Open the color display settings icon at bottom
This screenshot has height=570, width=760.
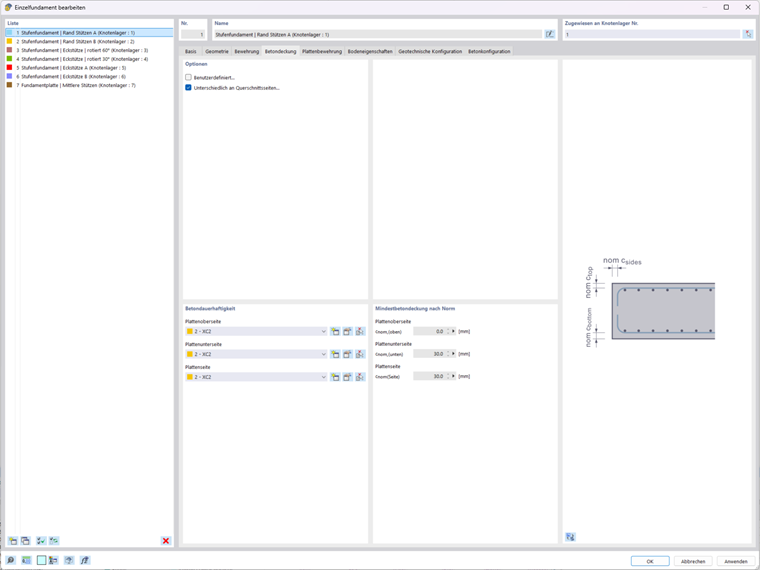coord(53,560)
